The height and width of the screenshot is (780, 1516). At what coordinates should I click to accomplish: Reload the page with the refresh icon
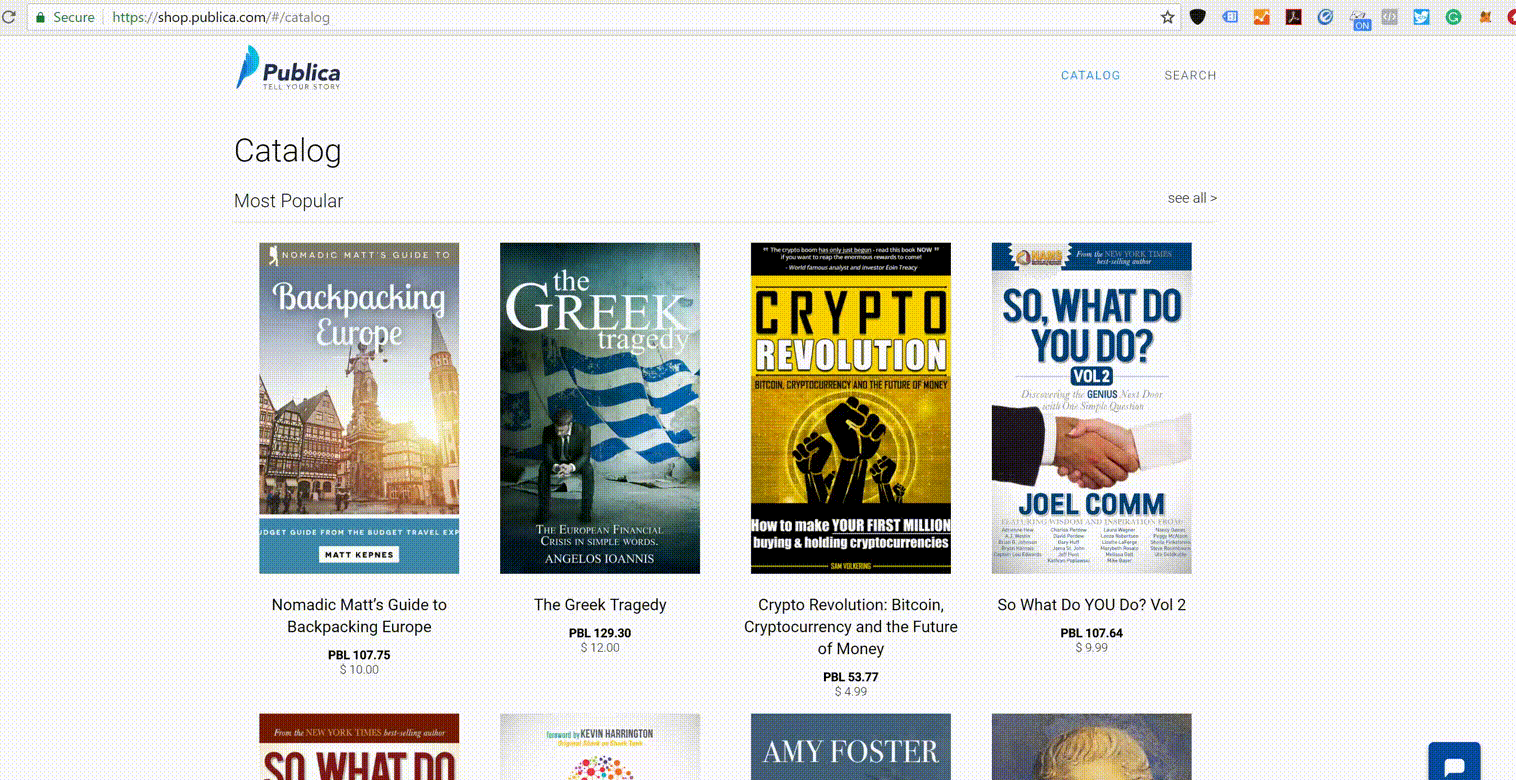(x=7, y=17)
